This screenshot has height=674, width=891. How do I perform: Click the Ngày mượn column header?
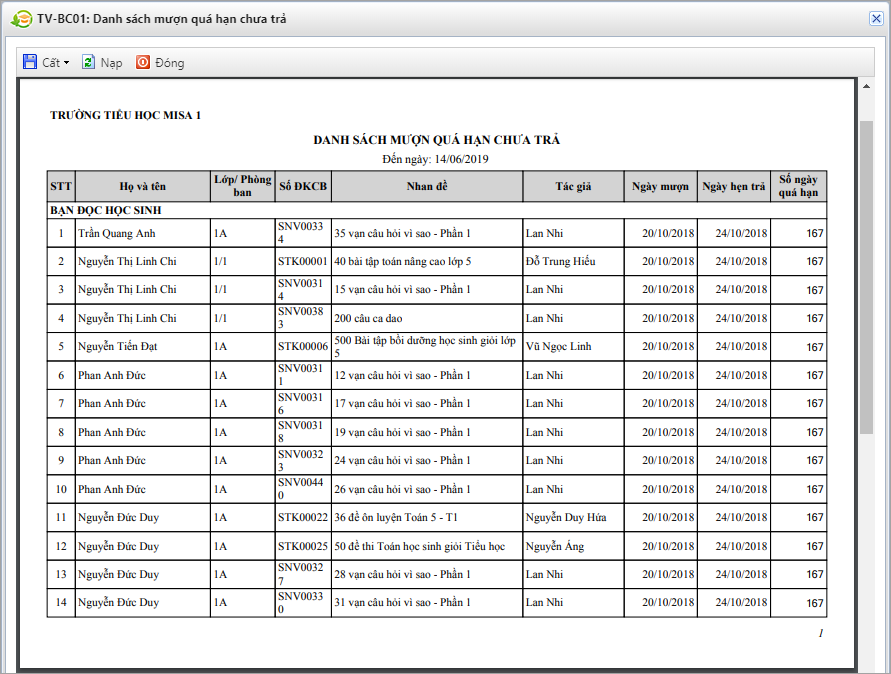(x=660, y=186)
